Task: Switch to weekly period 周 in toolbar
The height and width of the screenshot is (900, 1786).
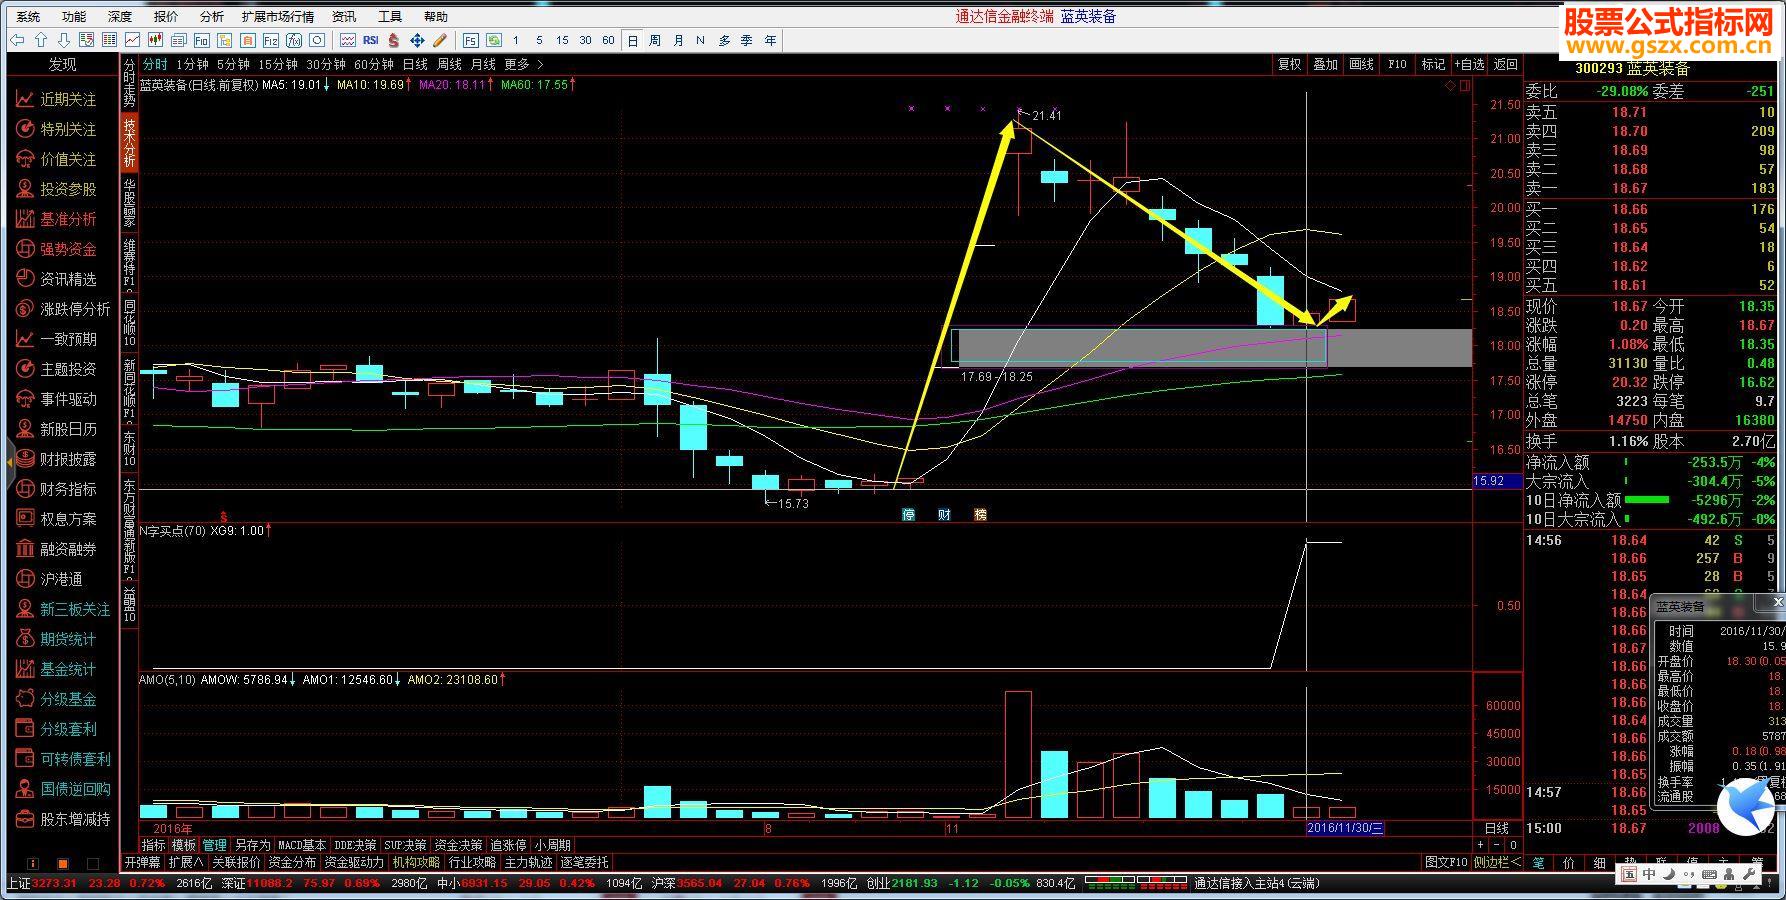Action: point(655,40)
